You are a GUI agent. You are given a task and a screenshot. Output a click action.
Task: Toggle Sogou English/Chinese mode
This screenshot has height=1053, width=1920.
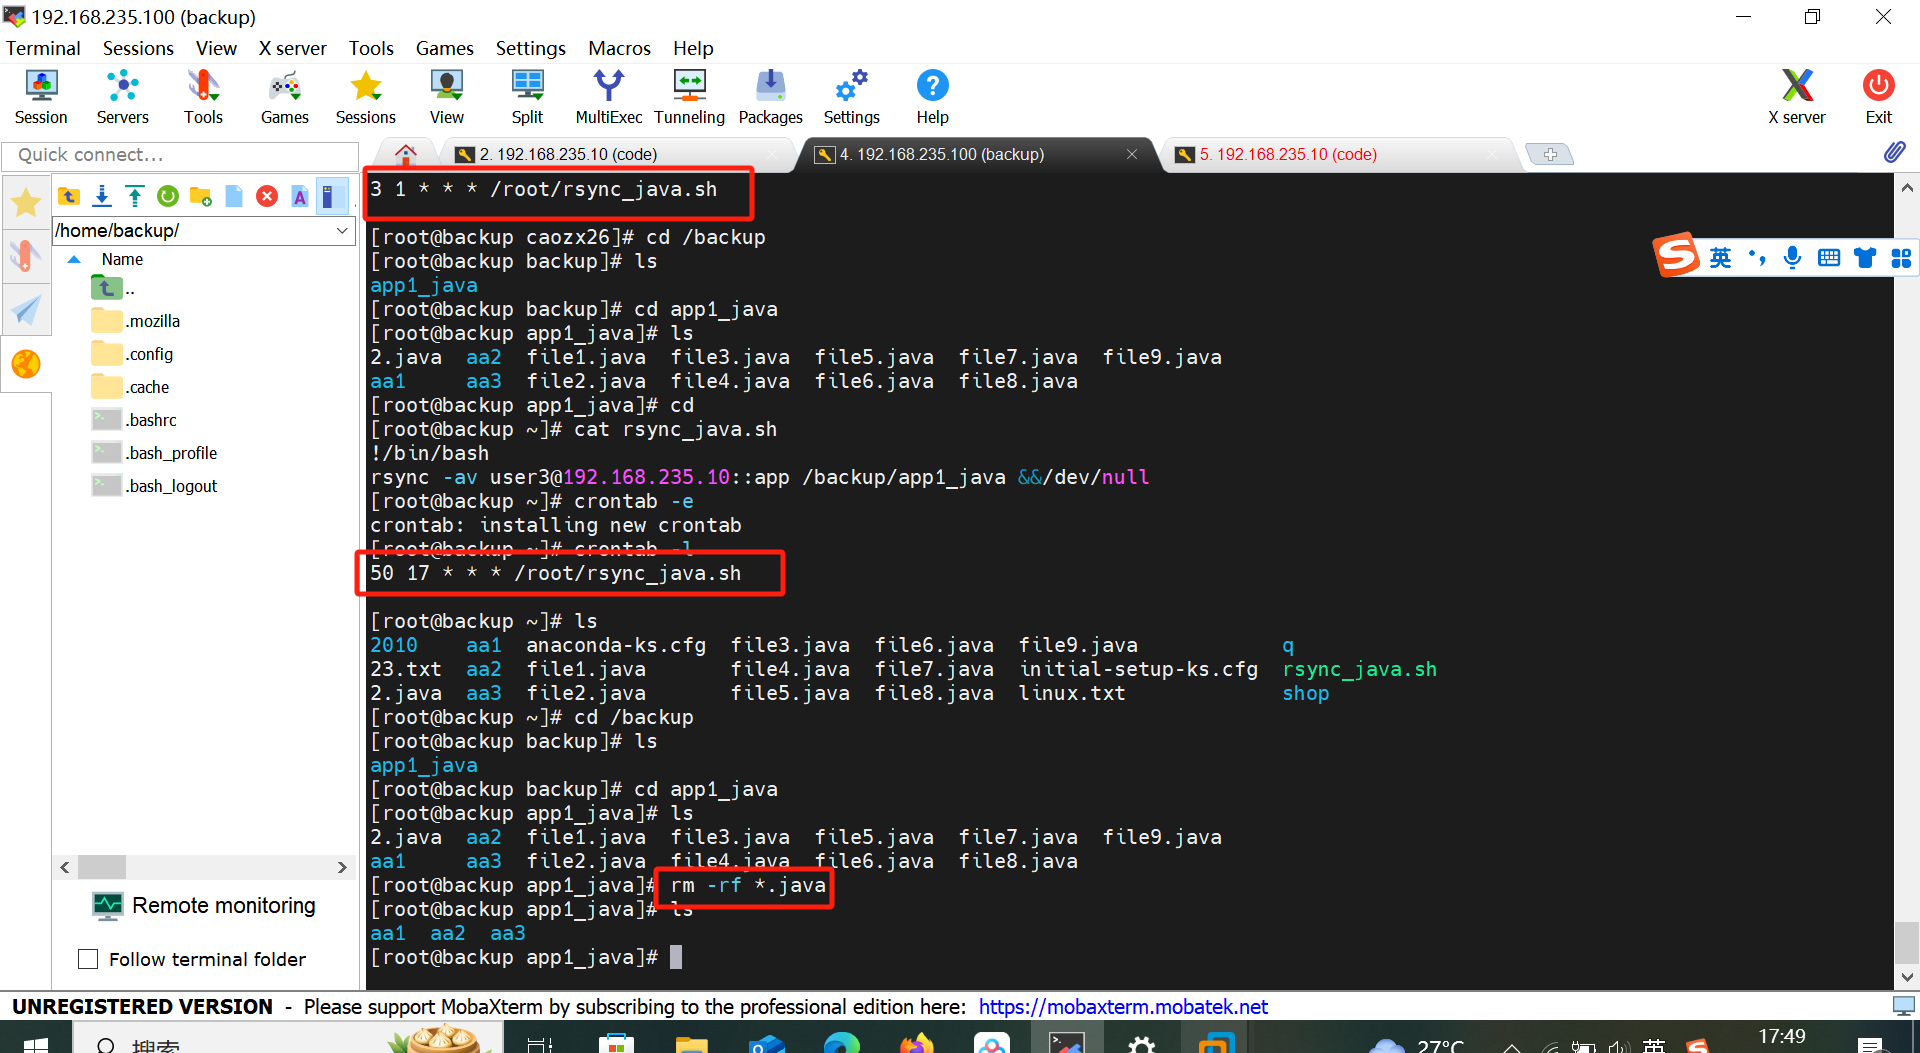[1720, 258]
